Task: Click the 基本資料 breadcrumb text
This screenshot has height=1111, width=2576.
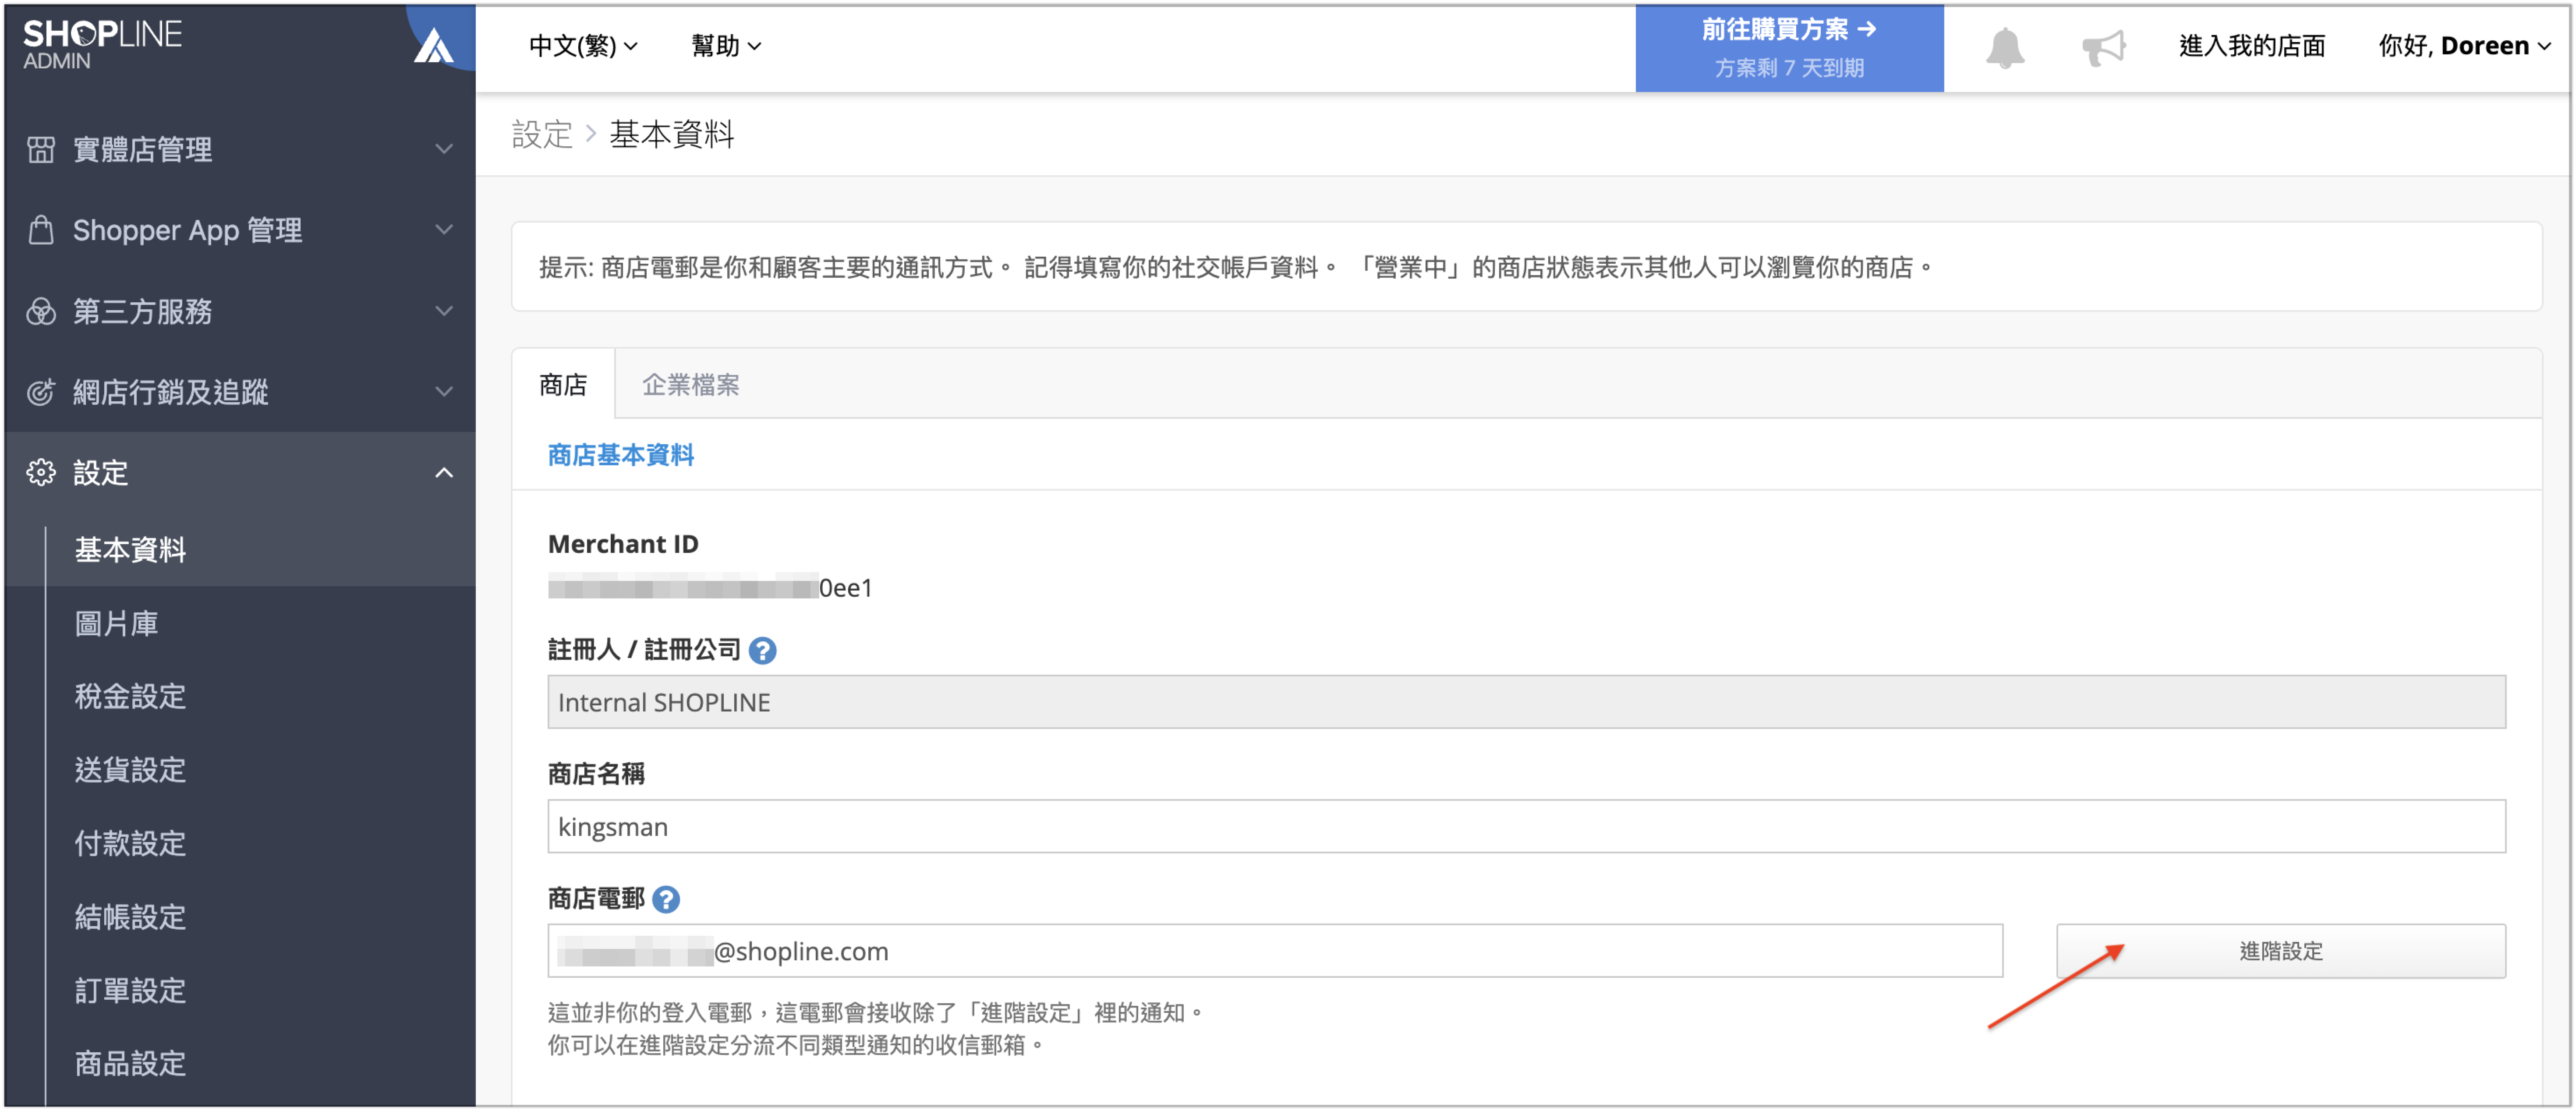Action: tap(672, 134)
